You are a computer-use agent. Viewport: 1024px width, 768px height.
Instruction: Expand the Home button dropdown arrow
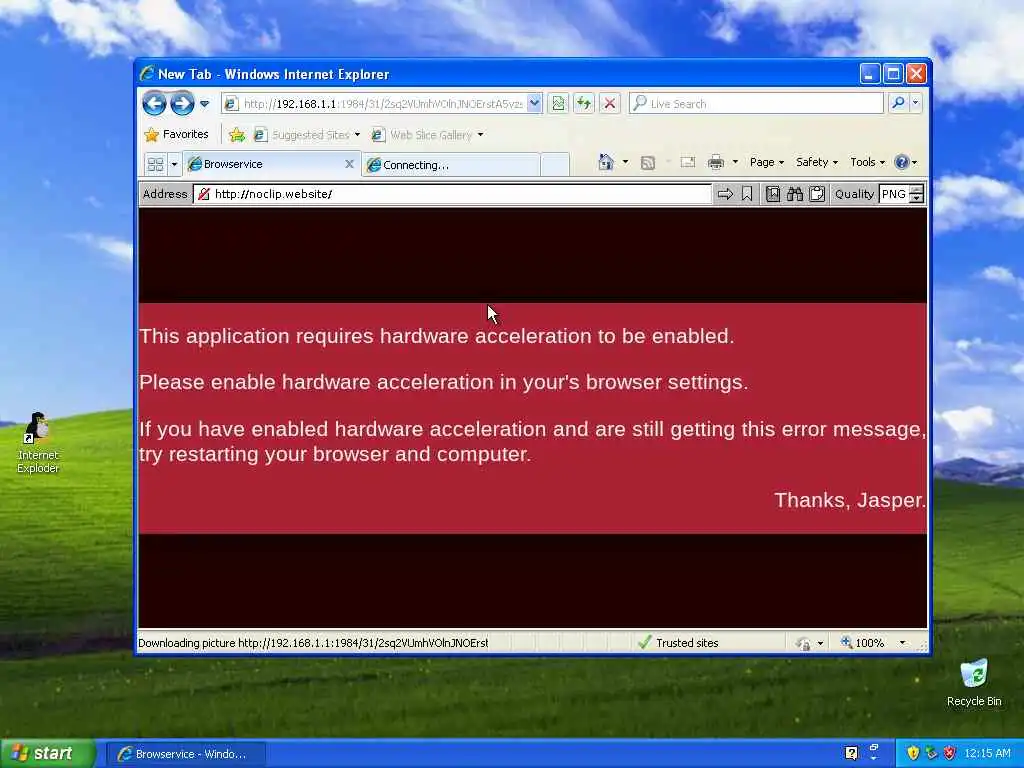(x=626, y=162)
